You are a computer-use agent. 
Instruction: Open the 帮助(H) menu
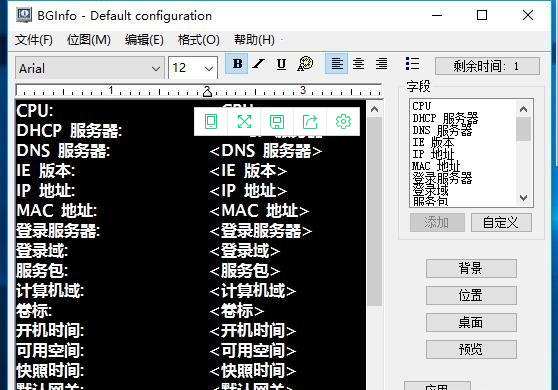coord(254,39)
